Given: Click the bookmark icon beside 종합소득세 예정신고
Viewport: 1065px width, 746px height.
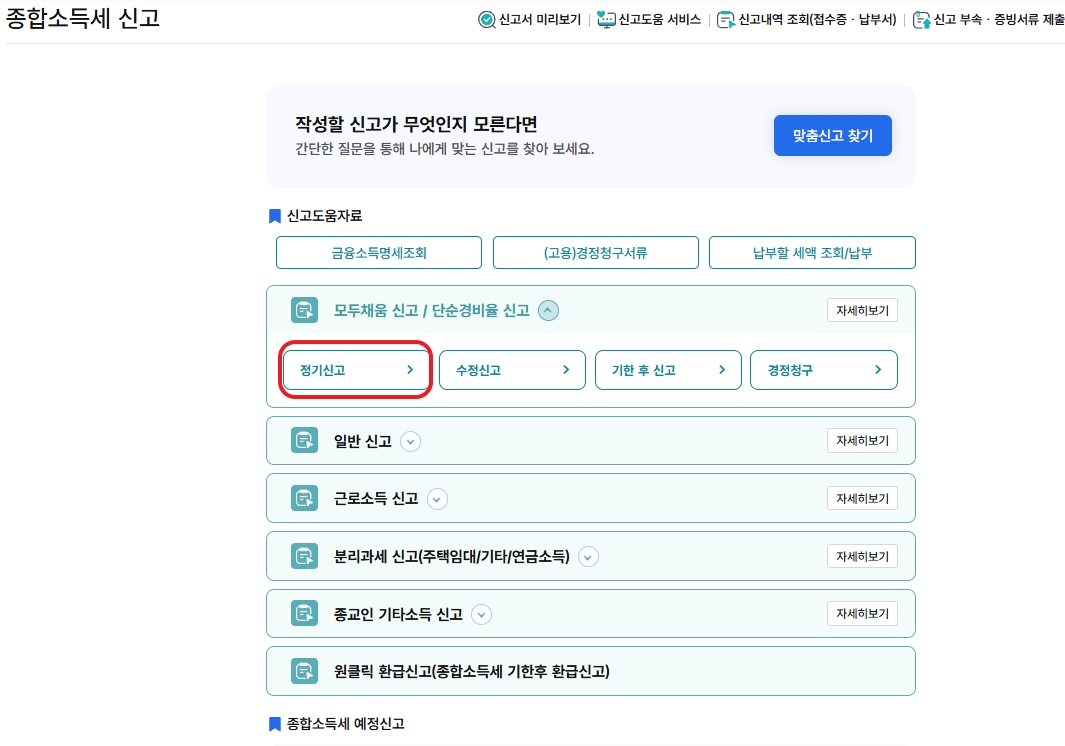Looking at the screenshot, I should click(x=274, y=723).
